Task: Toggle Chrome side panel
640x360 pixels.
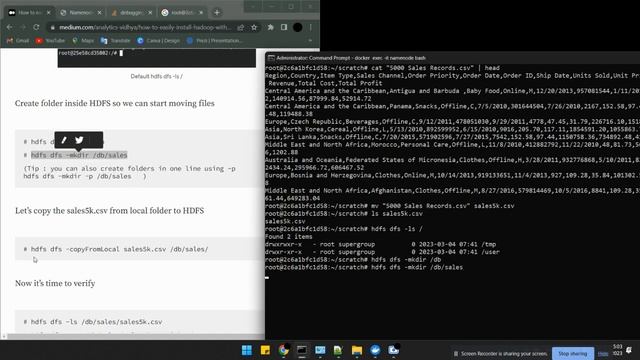Action: tap(284, 27)
